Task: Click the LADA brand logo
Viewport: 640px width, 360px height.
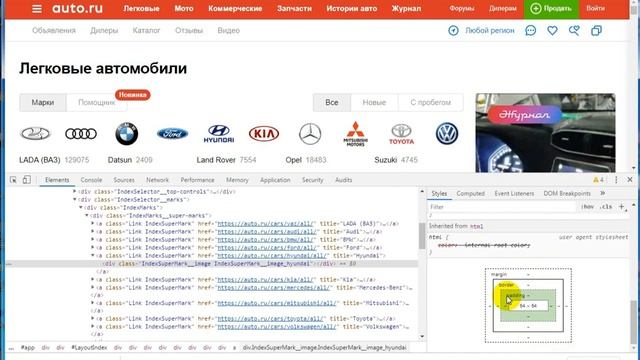Action: (36, 133)
